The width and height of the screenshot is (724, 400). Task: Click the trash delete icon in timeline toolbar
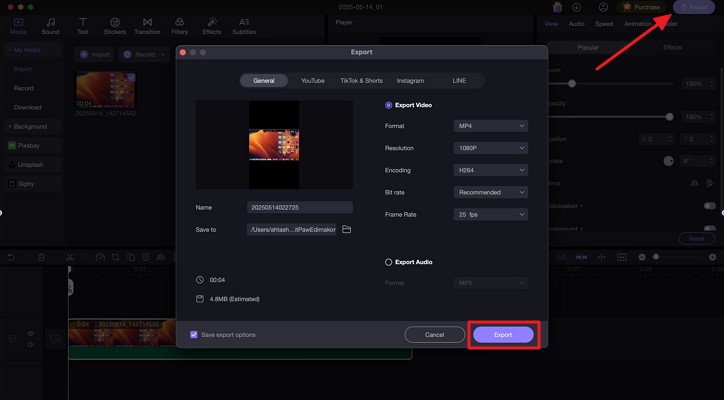click(42, 257)
